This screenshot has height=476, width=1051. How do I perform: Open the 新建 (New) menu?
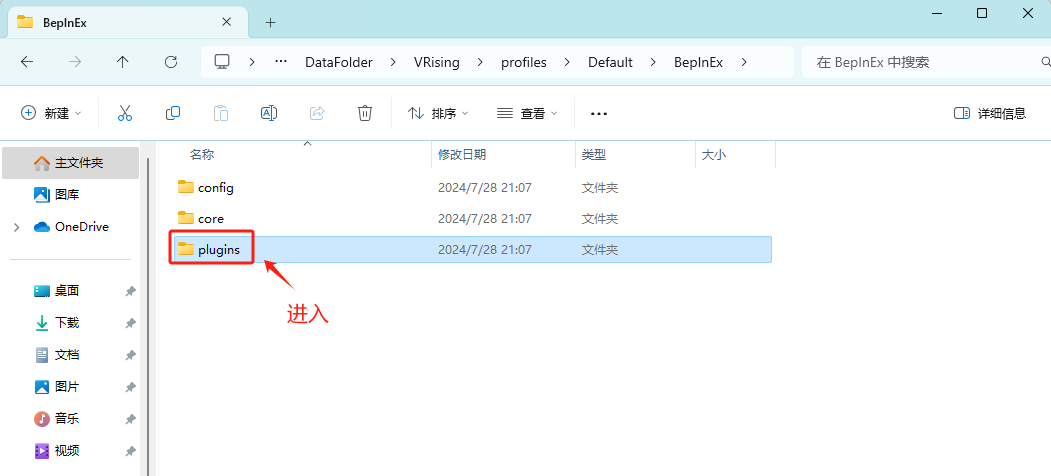tap(52, 113)
